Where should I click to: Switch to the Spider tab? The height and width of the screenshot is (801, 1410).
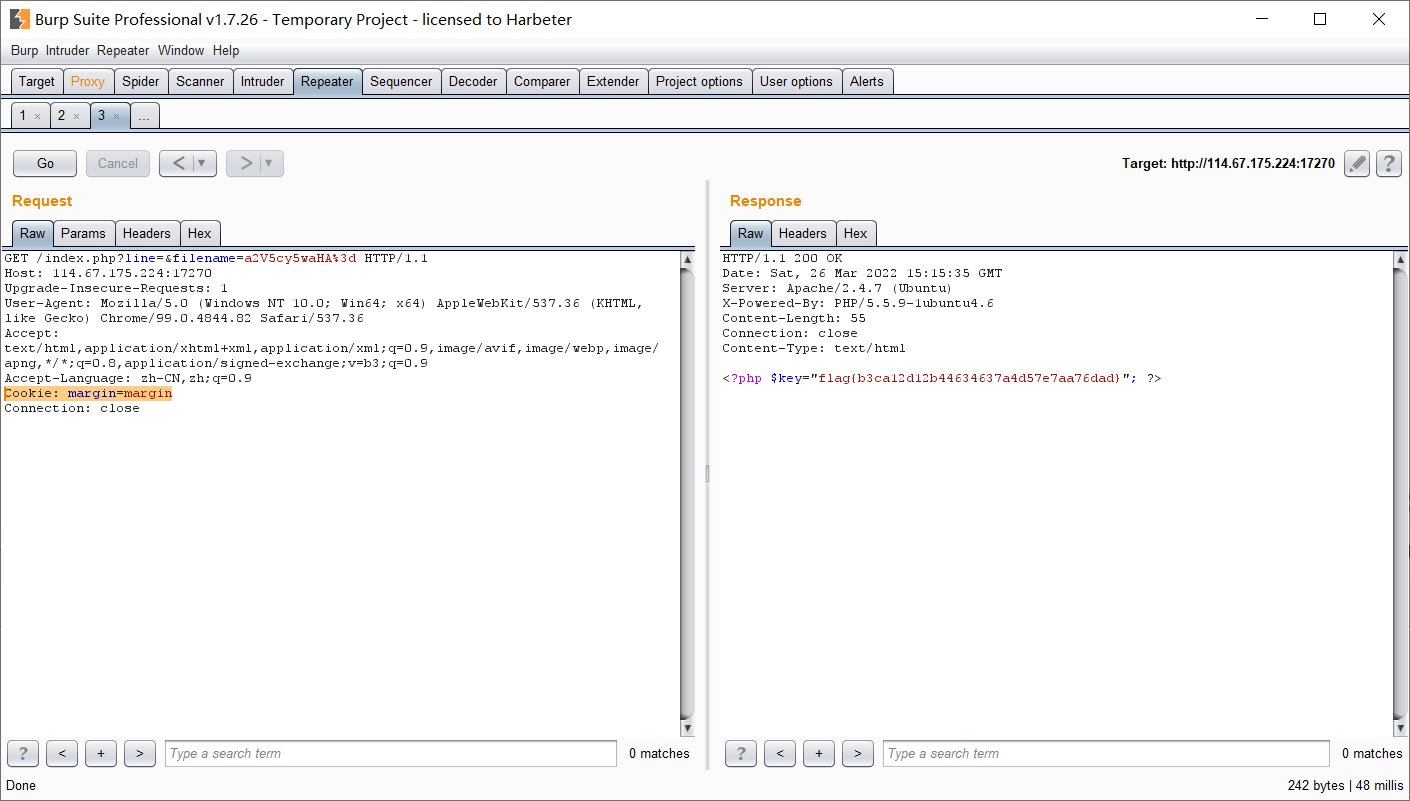pyautogui.click(x=141, y=82)
